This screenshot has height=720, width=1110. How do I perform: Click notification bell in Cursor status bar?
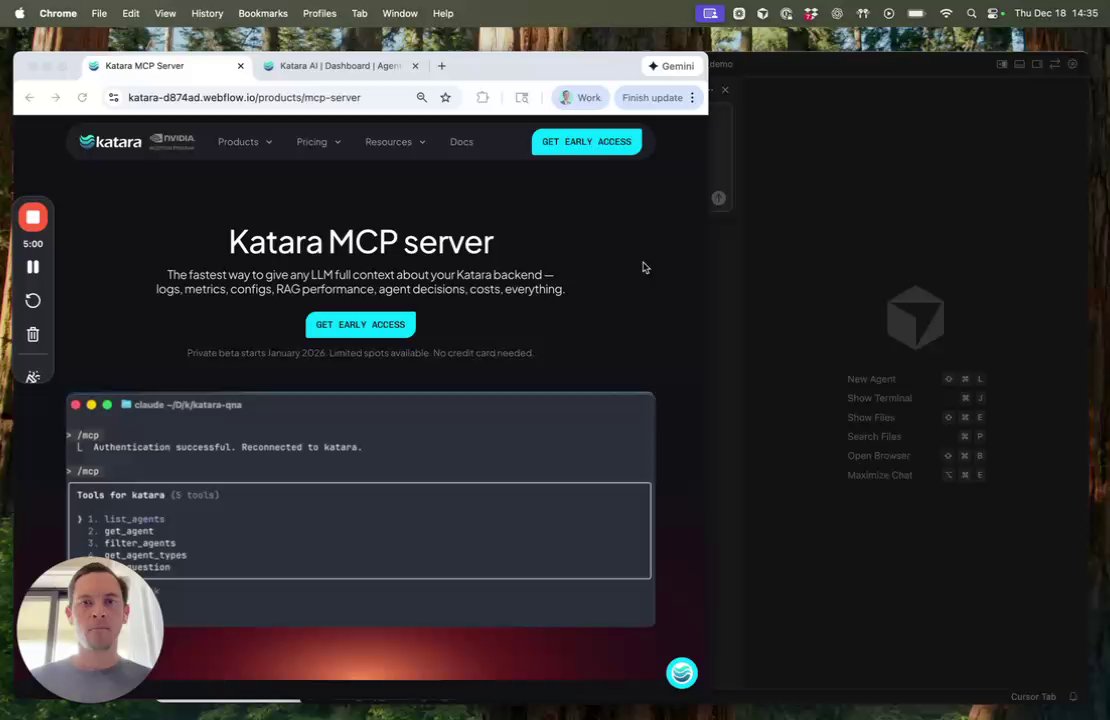click(x=1073, y=697)
